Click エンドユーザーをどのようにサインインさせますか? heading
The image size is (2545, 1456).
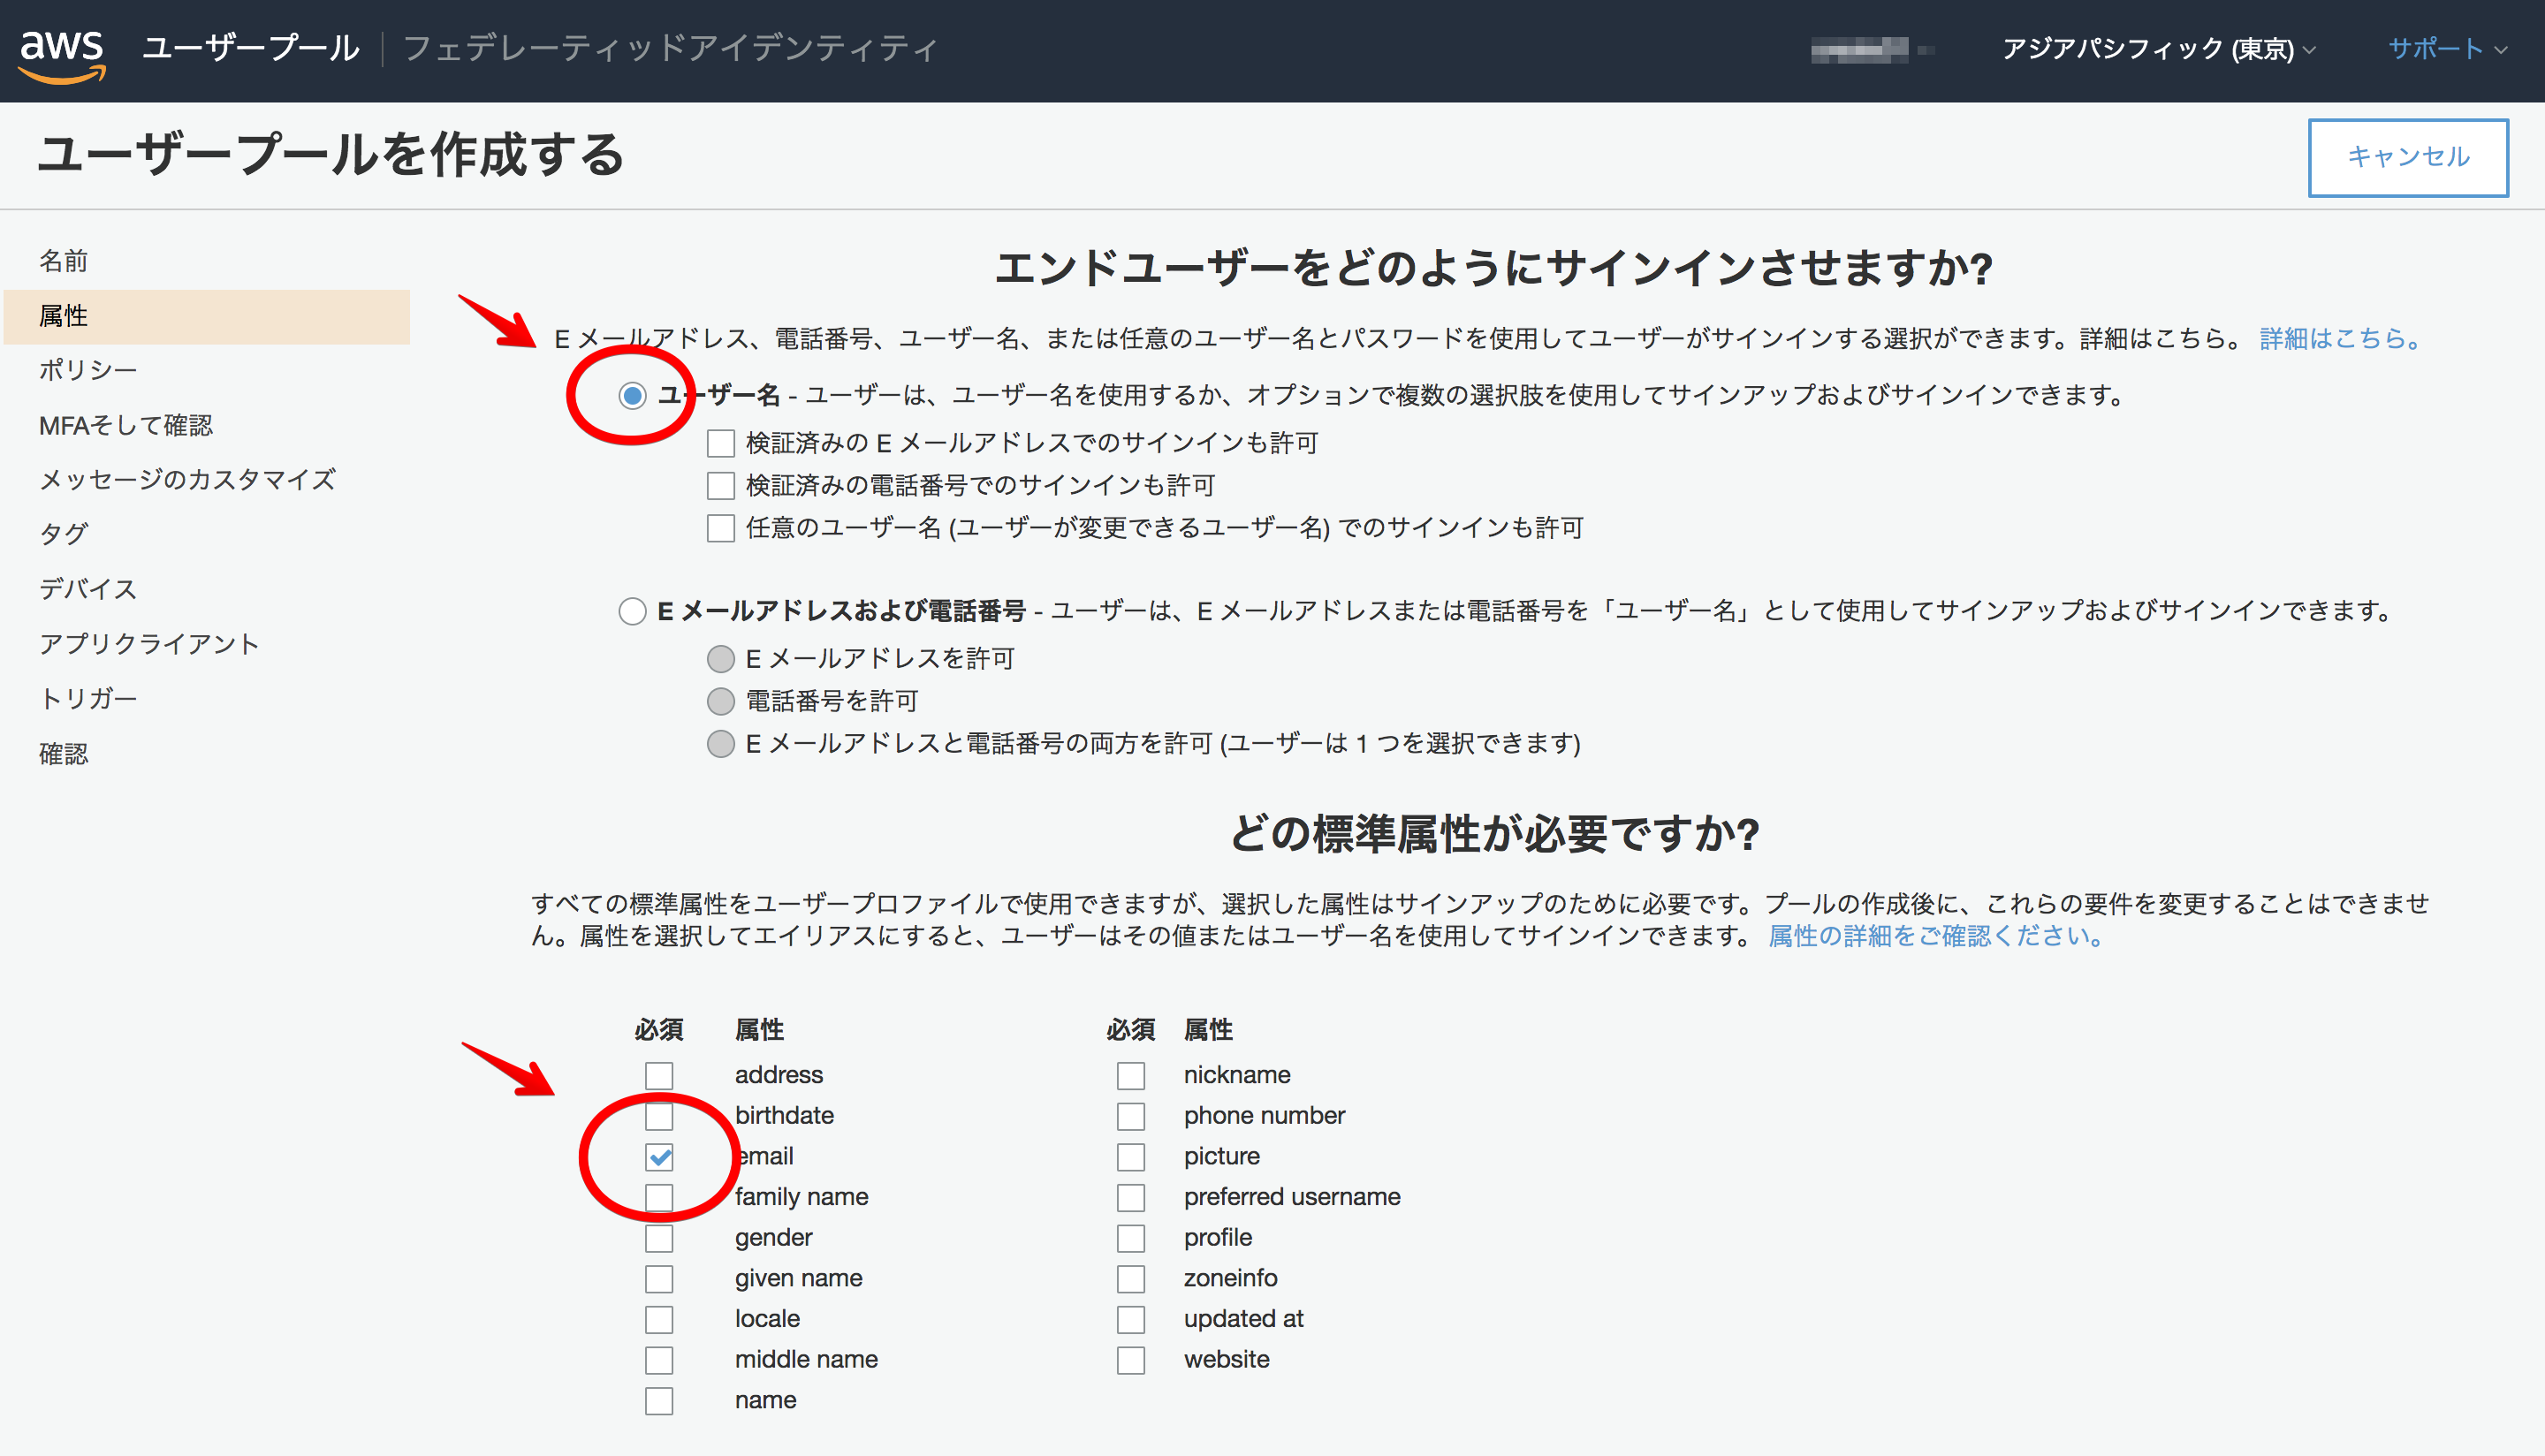coord(1494,268)
